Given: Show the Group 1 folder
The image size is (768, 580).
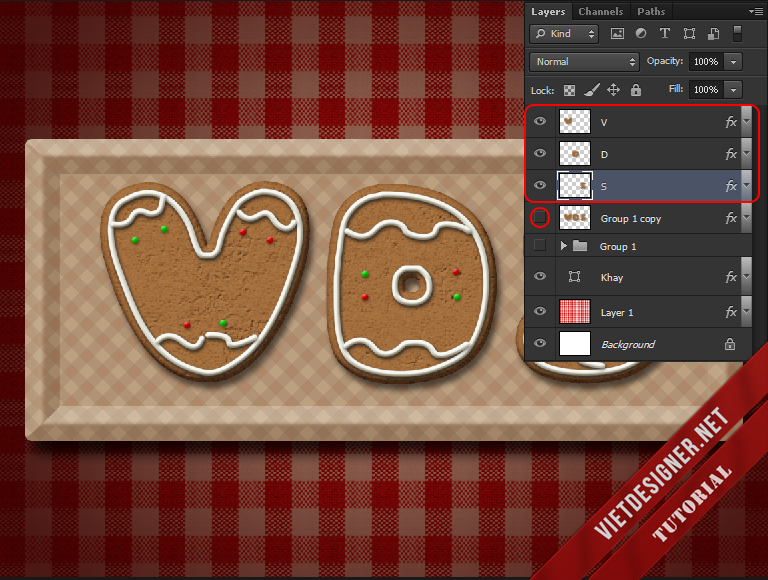Looking at the screenshot, I should (x=540, y=245).
